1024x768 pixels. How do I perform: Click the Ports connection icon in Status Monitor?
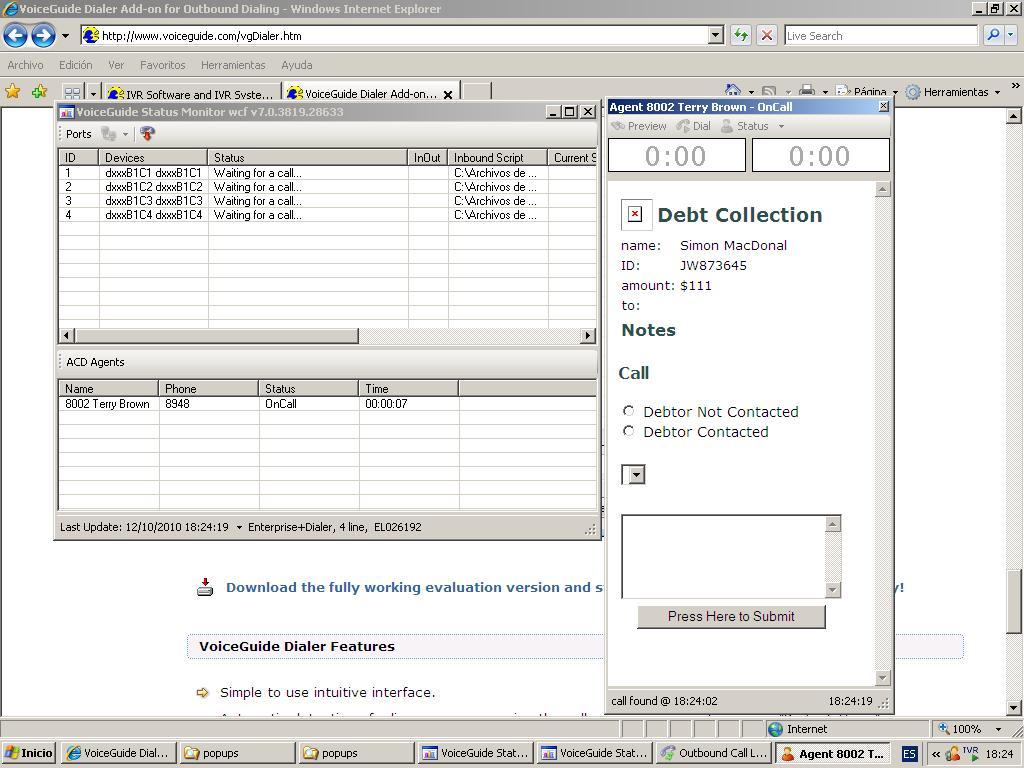tap(108, 134)
